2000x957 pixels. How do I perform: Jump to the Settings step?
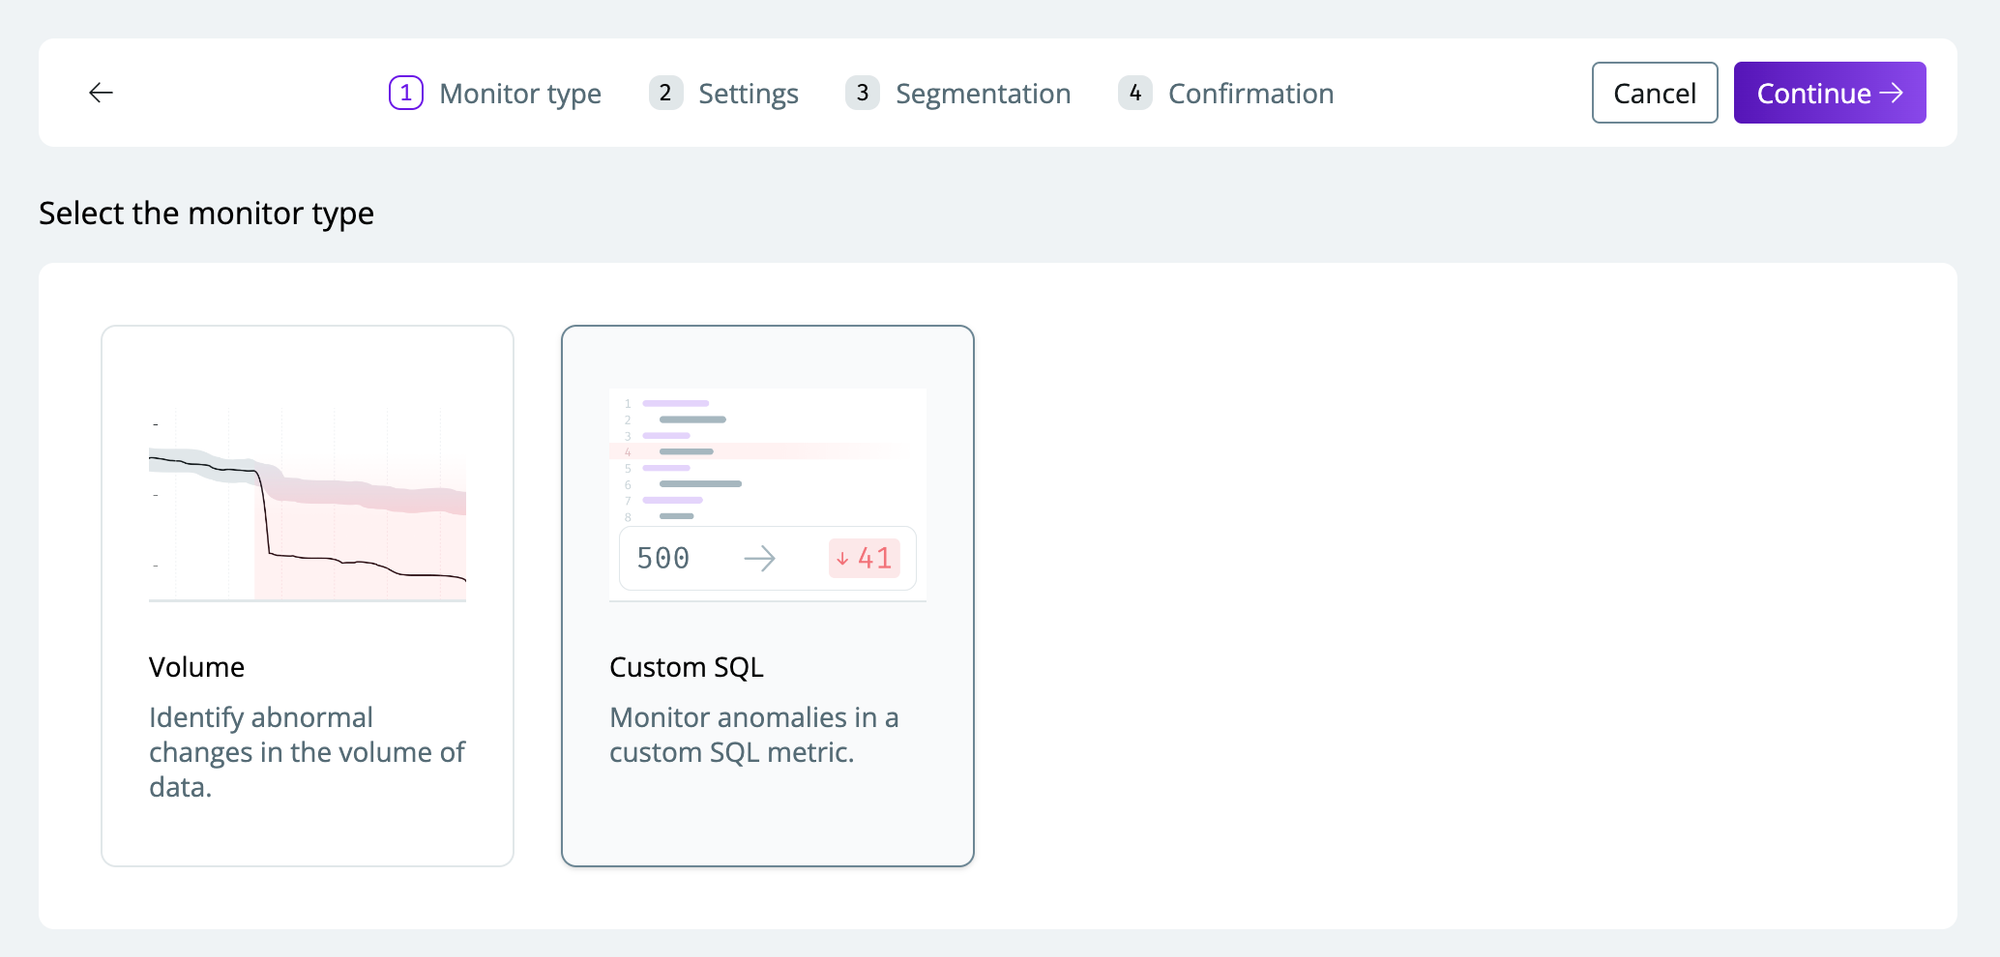[x=748, y=94]
